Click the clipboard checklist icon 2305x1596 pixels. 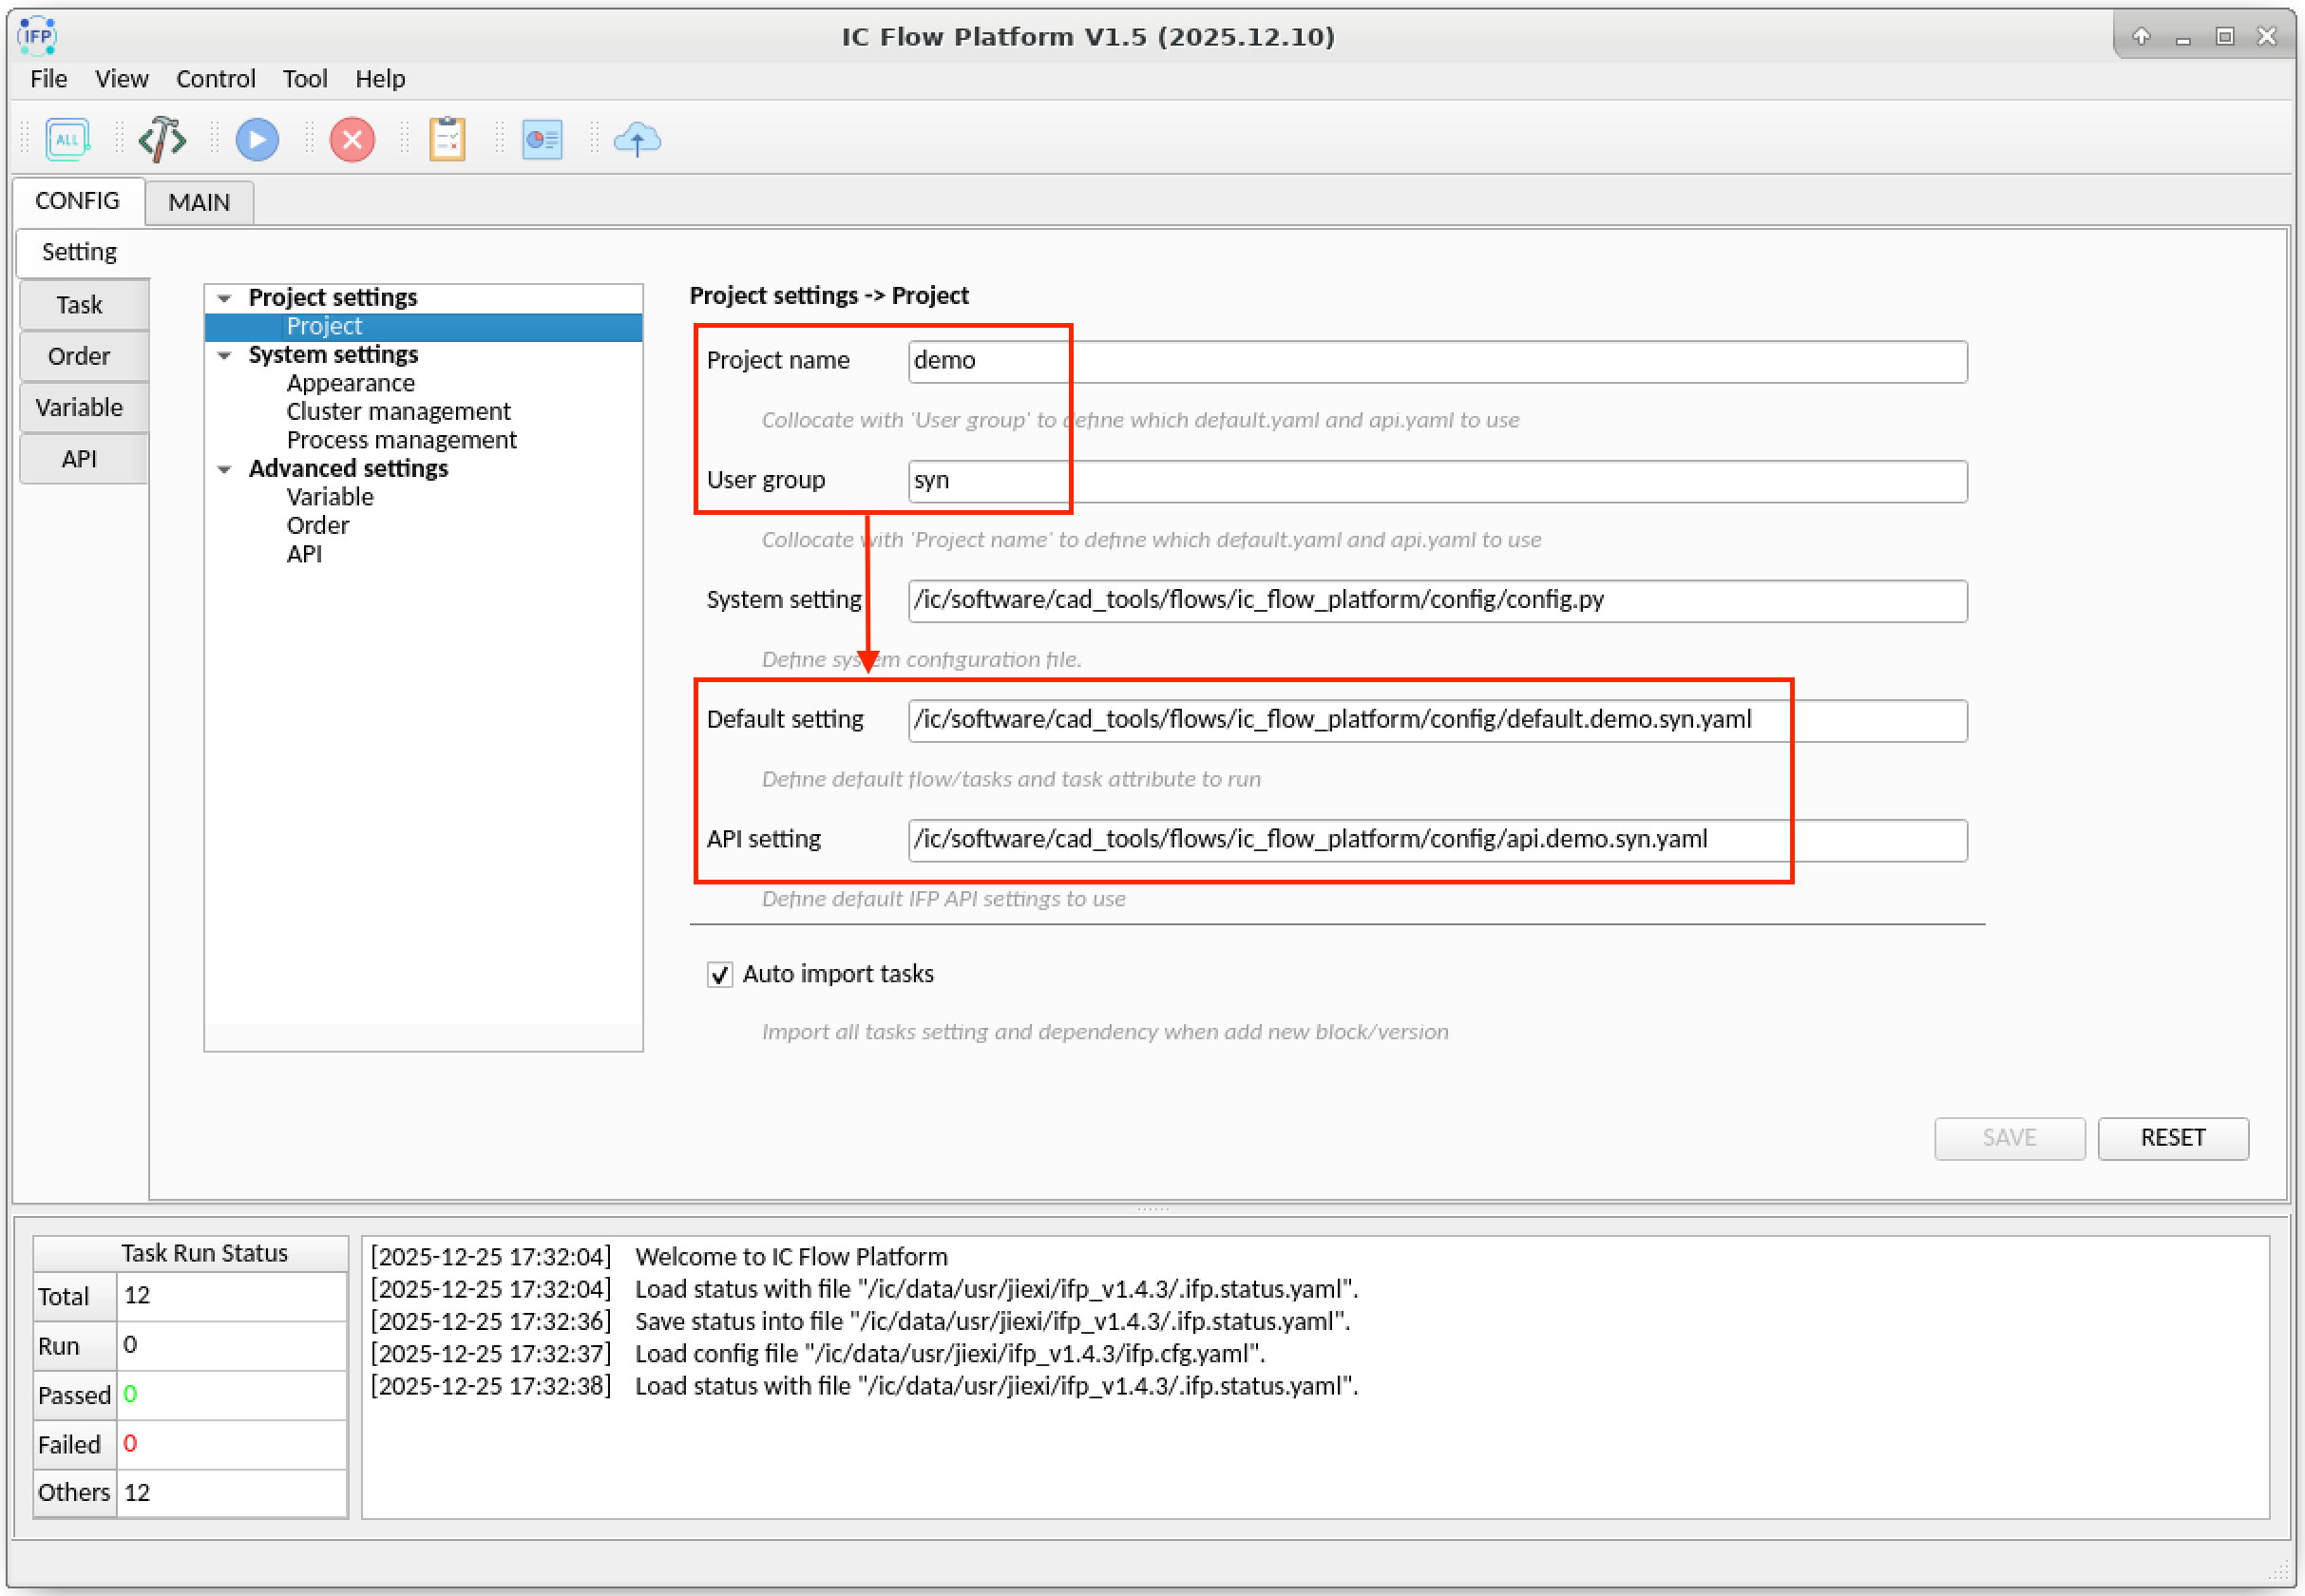[447, 139]
